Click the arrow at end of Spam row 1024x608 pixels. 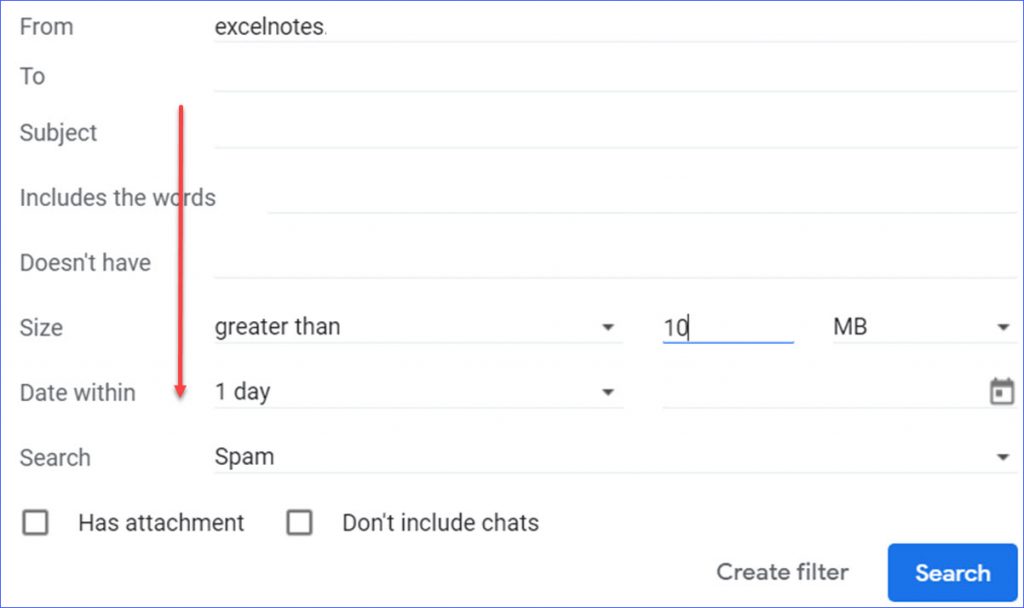click(x=1002, y=458)
